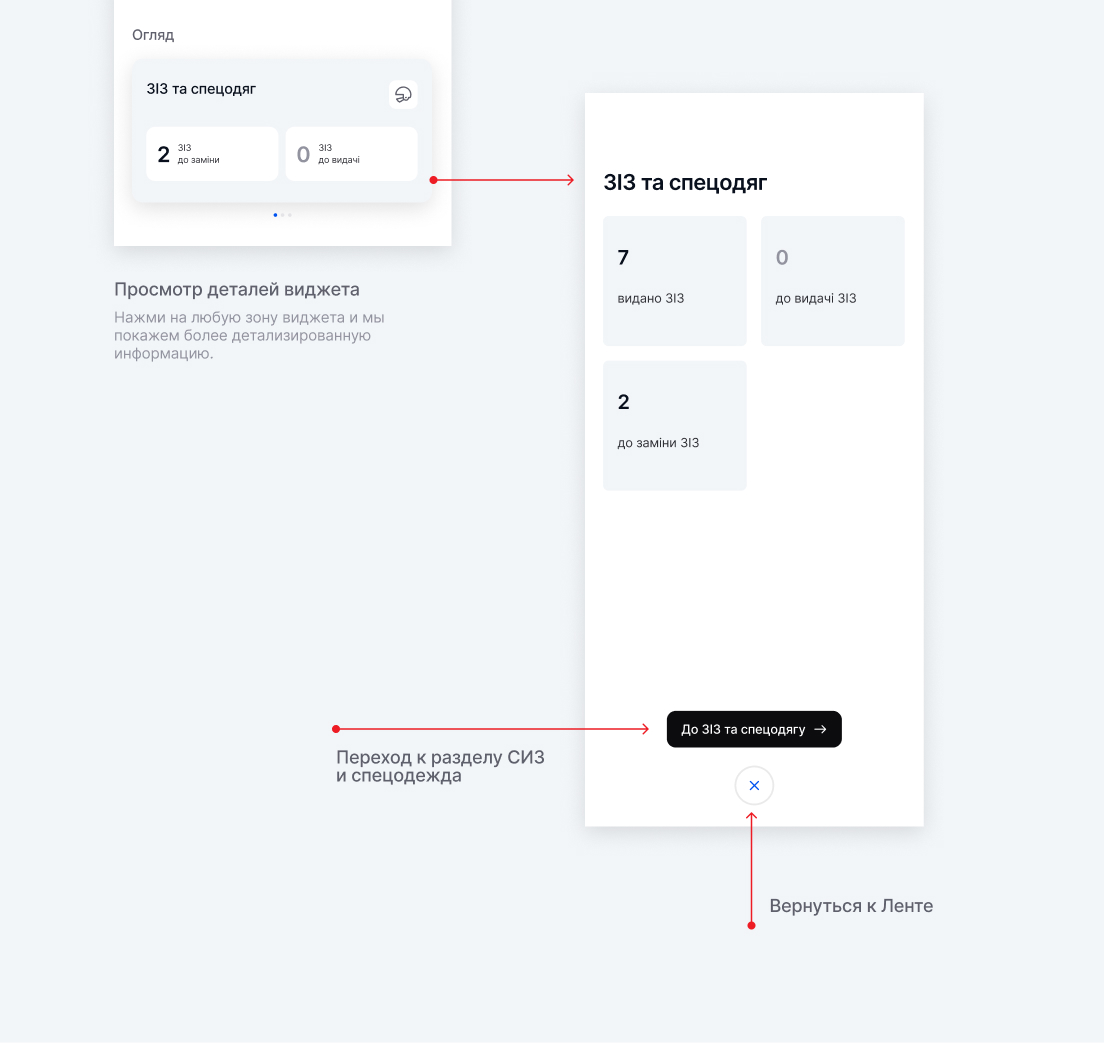The width and height of the screenshot is (1104, 1043).
Task: Click the Огляд section label
Action: (x=153, y=35)
